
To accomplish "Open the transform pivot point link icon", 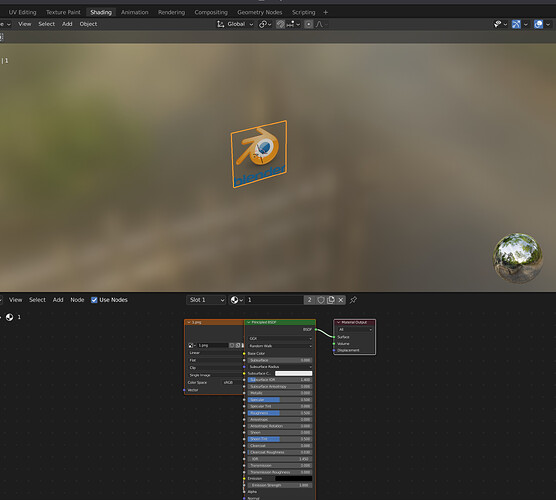I will click(265, 24).
